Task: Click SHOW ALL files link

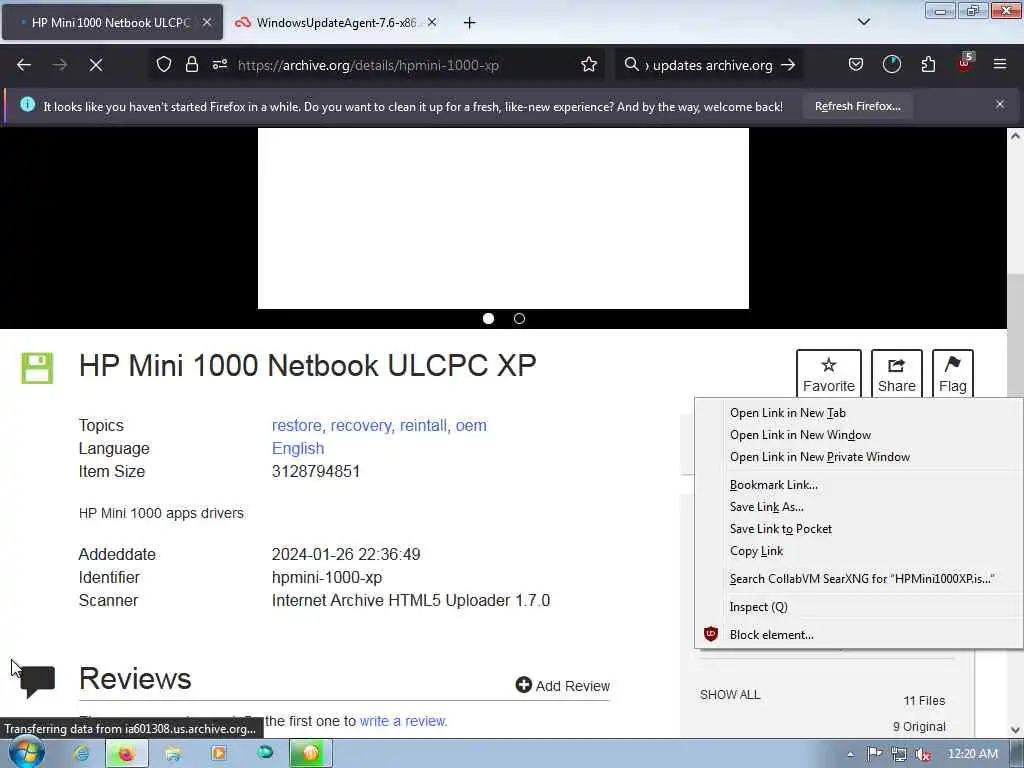Action: 730,695
